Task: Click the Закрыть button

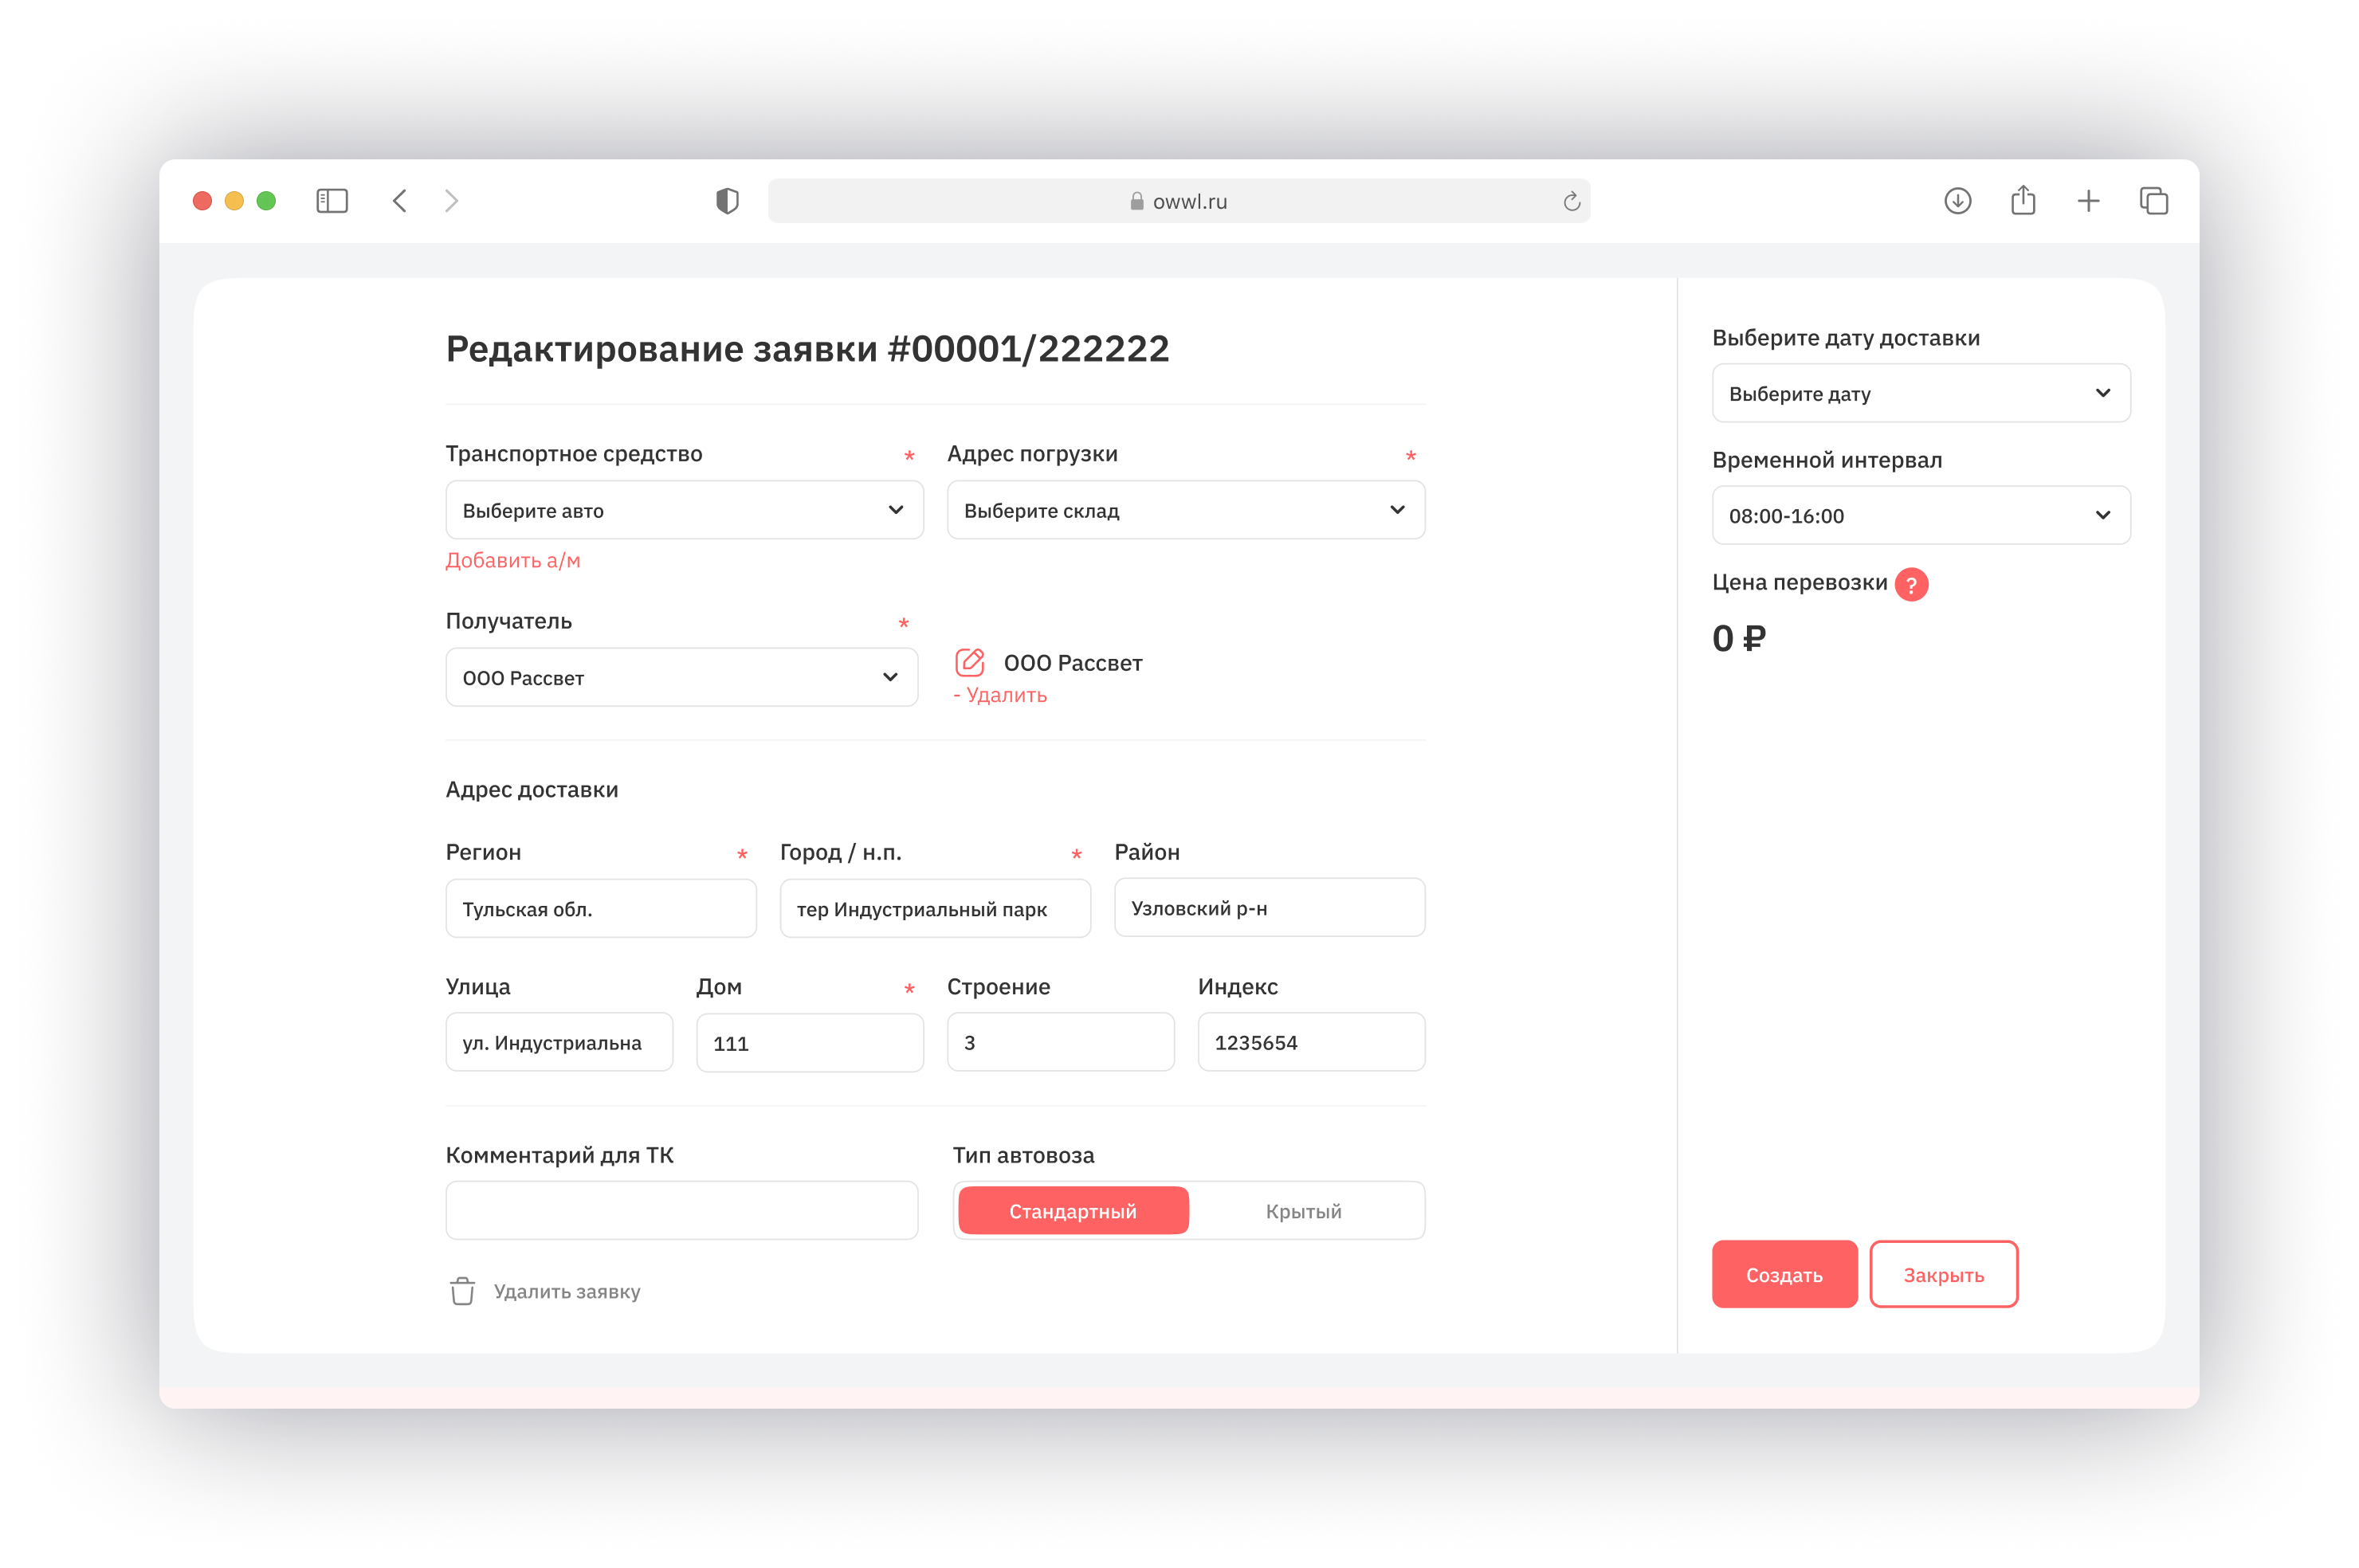Action: click(1943, 1274)
